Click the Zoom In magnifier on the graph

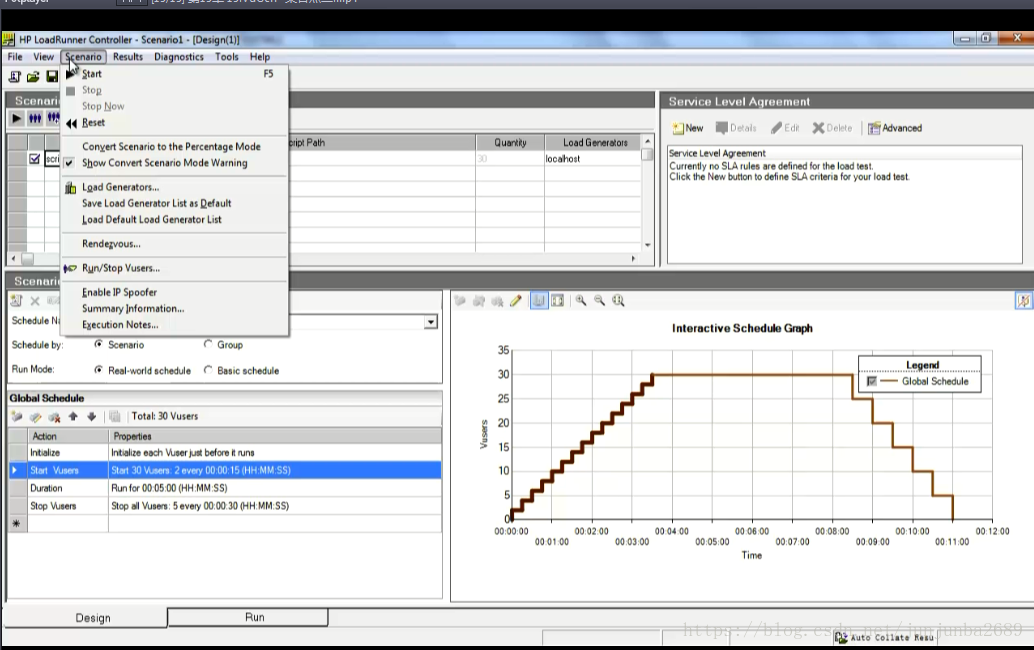(581, 301)
